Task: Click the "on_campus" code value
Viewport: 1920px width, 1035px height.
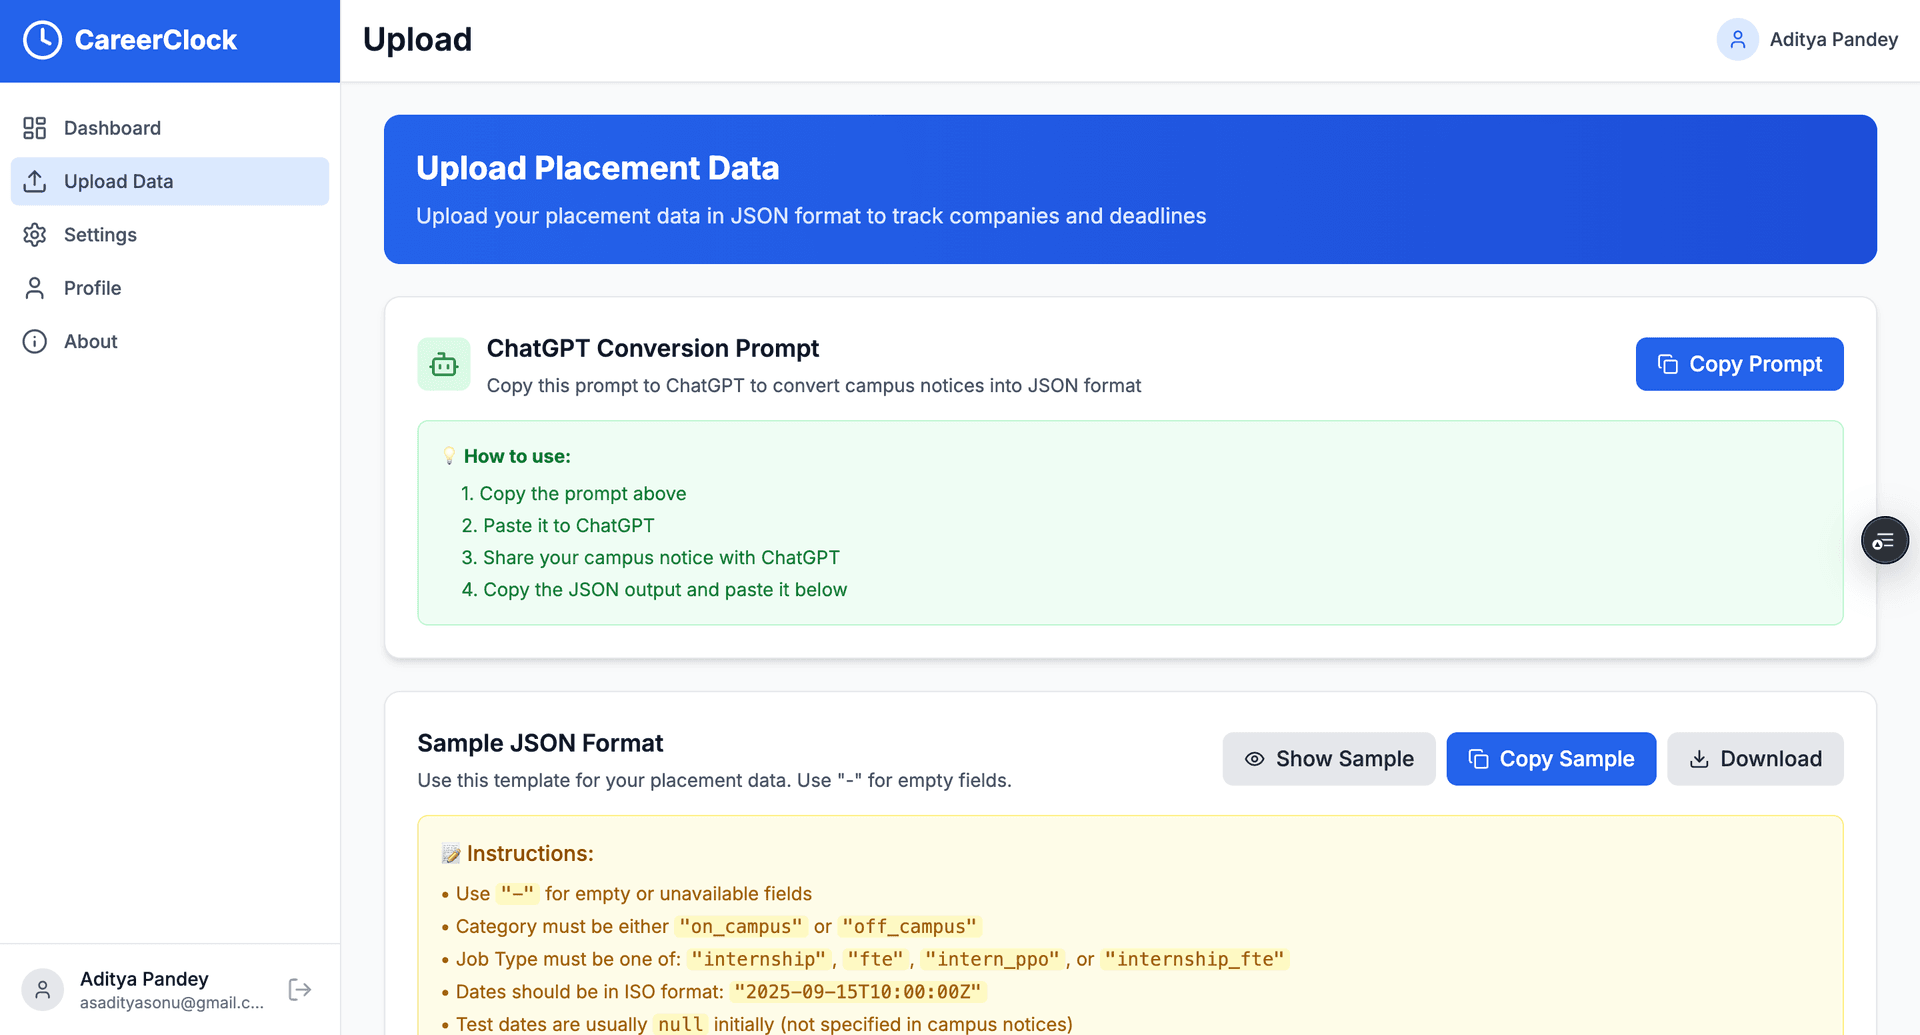Action: [741, 927]
